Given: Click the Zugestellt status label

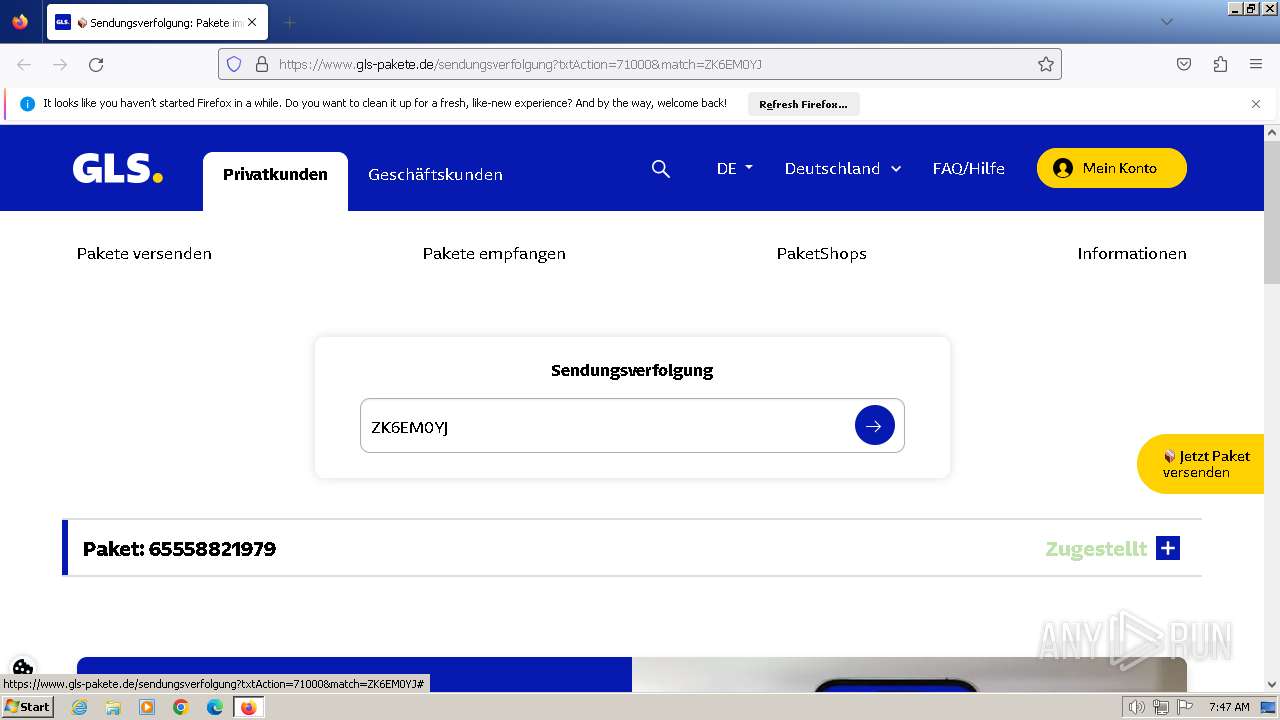Looking at the screenshot, I should click(x=1096, y=549).
